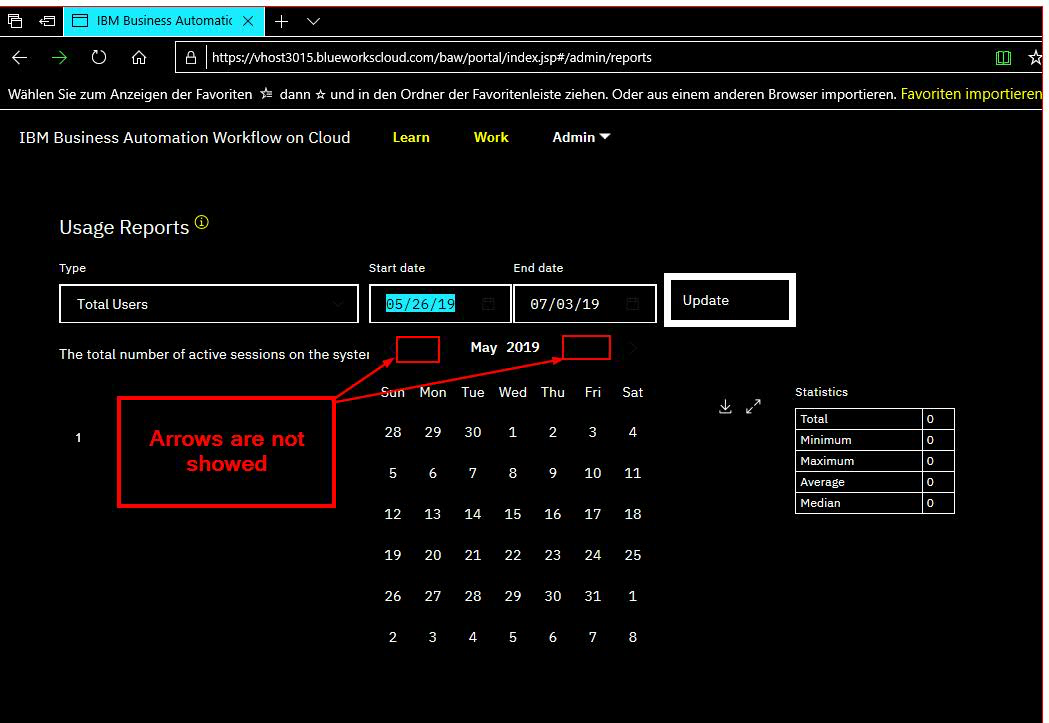This screenshot has height=723, width=1049.
Task: Pick May 10 from the calendar
Action: [x=593, y=474]
